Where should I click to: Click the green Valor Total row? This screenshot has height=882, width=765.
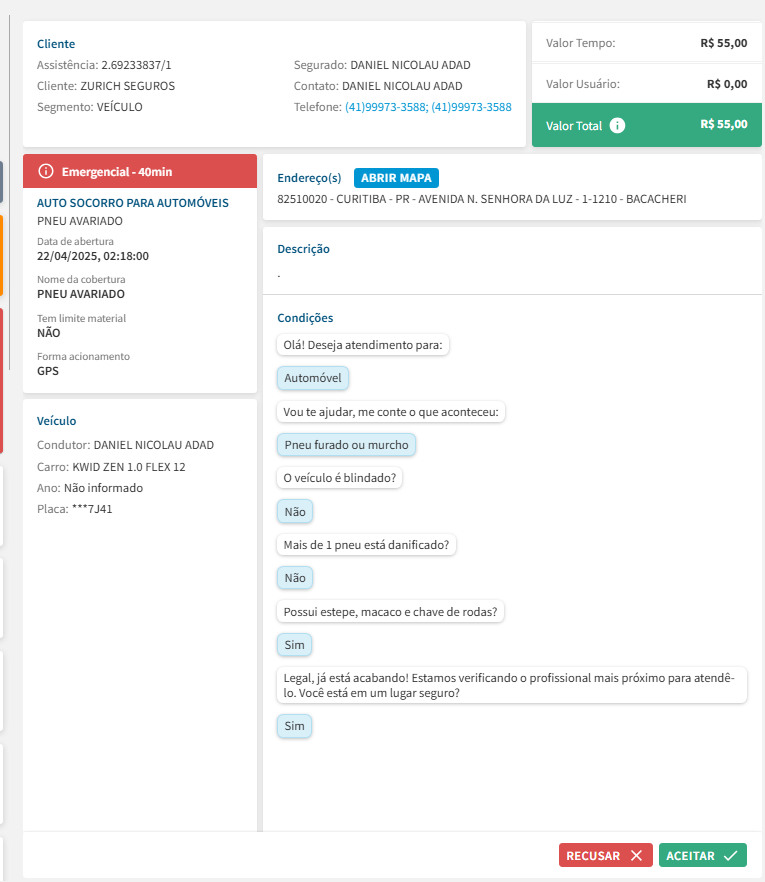[646, 125]
